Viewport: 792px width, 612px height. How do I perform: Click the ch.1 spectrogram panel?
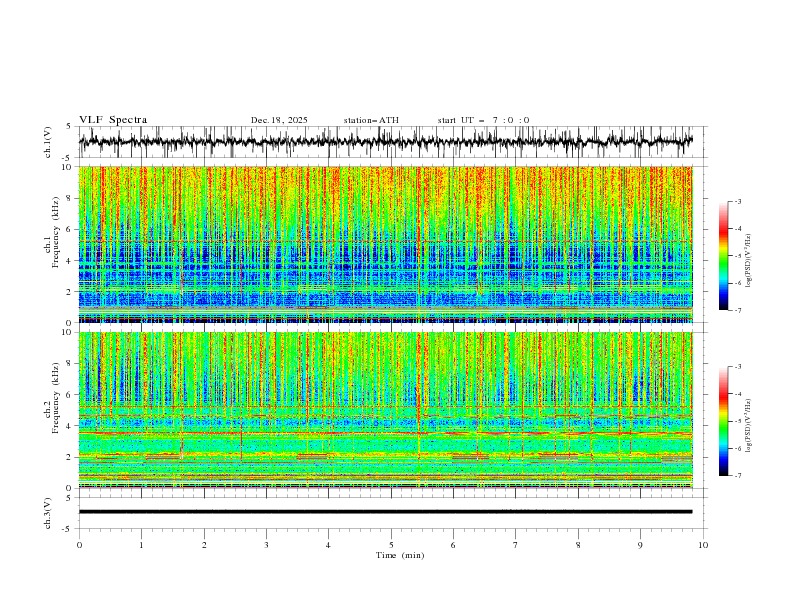click(x=385, y=244)
